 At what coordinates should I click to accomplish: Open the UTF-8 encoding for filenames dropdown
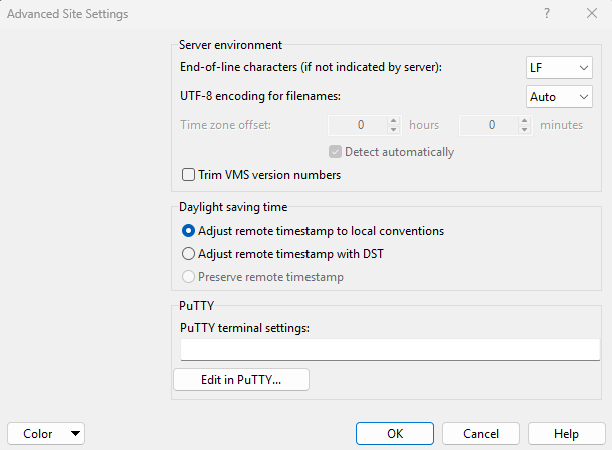tap(559, 96)
